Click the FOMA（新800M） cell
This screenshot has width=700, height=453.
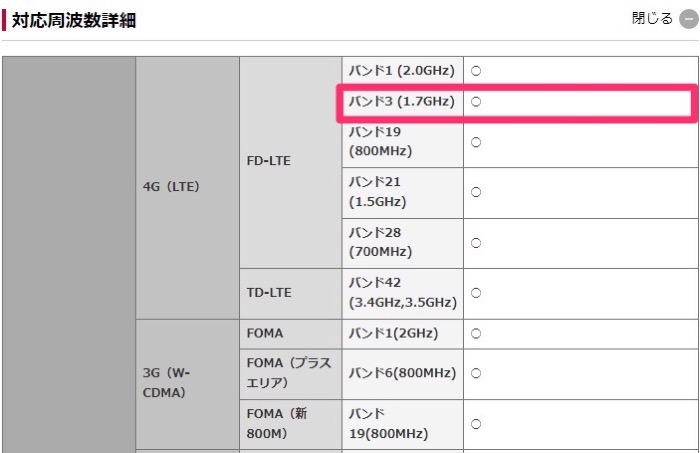(x=290, y=424)
